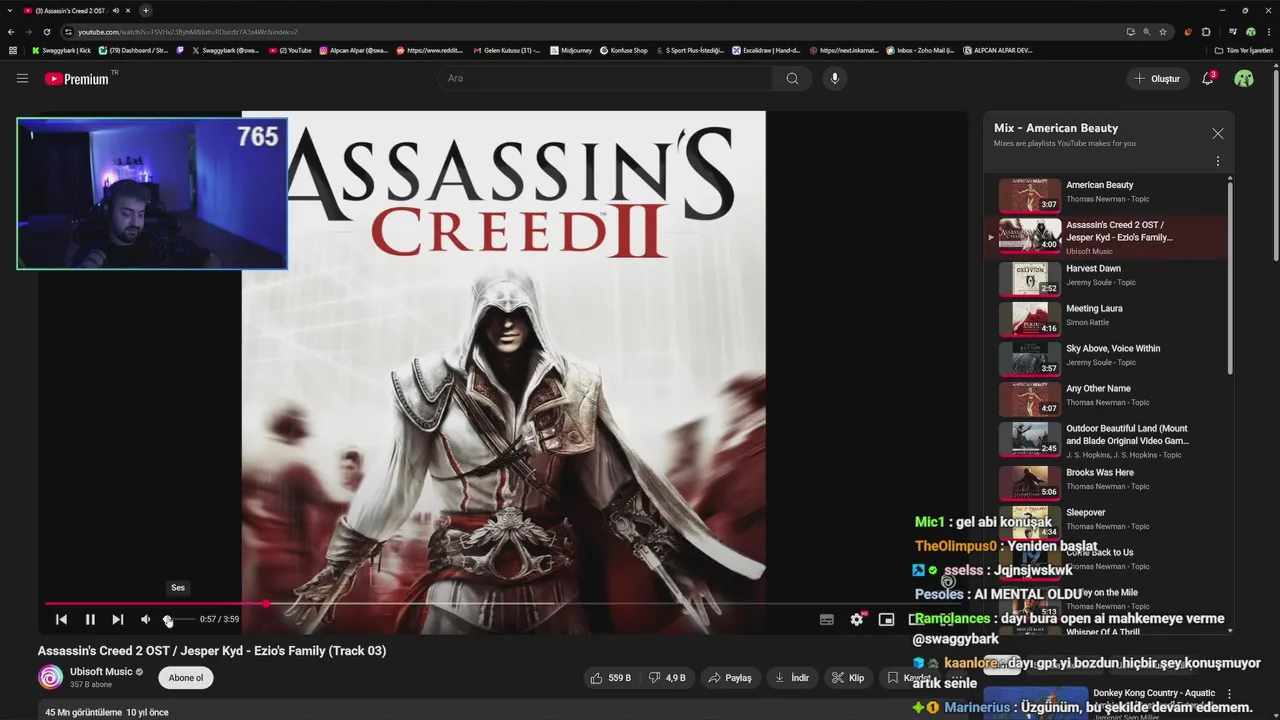Create a clip with Klip button
Viewport: 1280px width, 720px height.
848,677
